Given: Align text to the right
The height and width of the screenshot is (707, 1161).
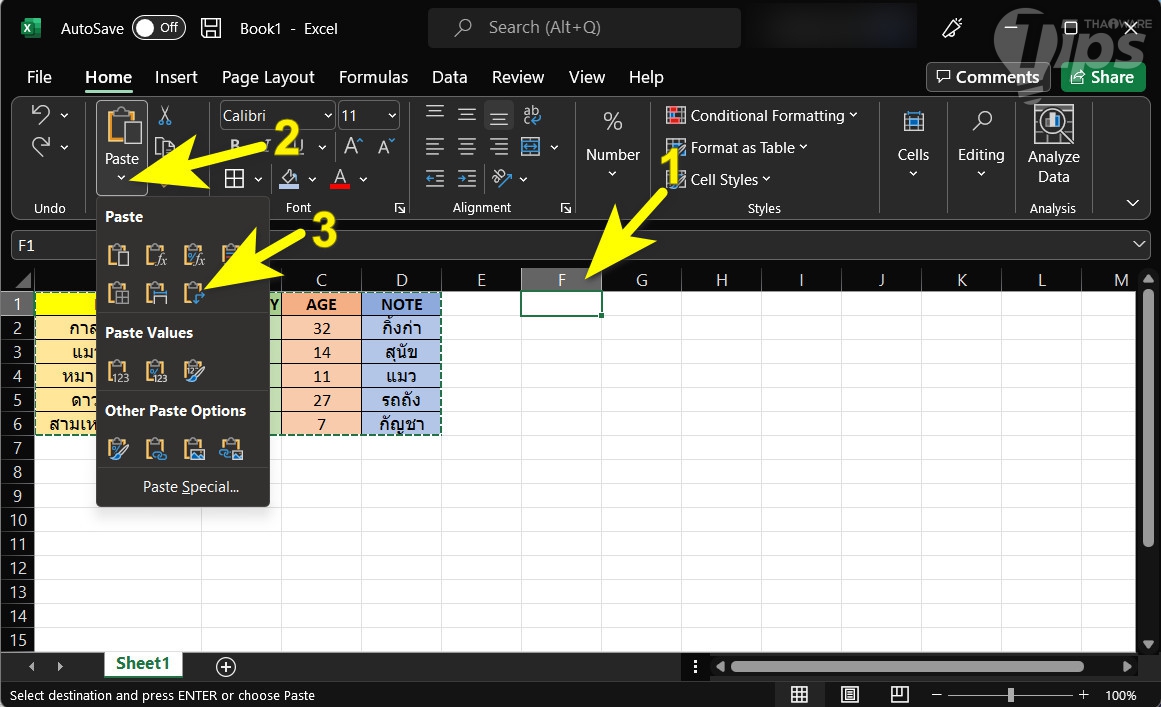Looking at the screenshot, I should [x=499, y=147].
